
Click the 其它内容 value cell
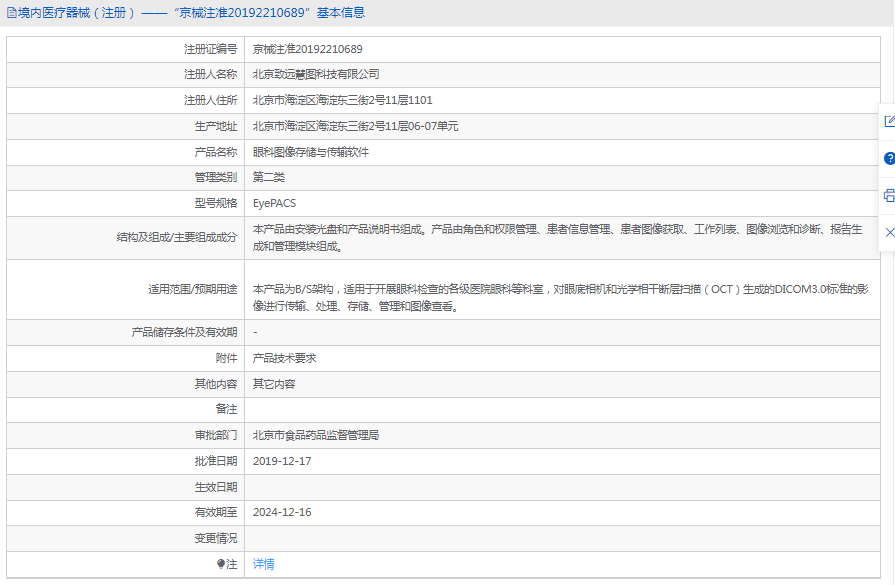(274, 384)
